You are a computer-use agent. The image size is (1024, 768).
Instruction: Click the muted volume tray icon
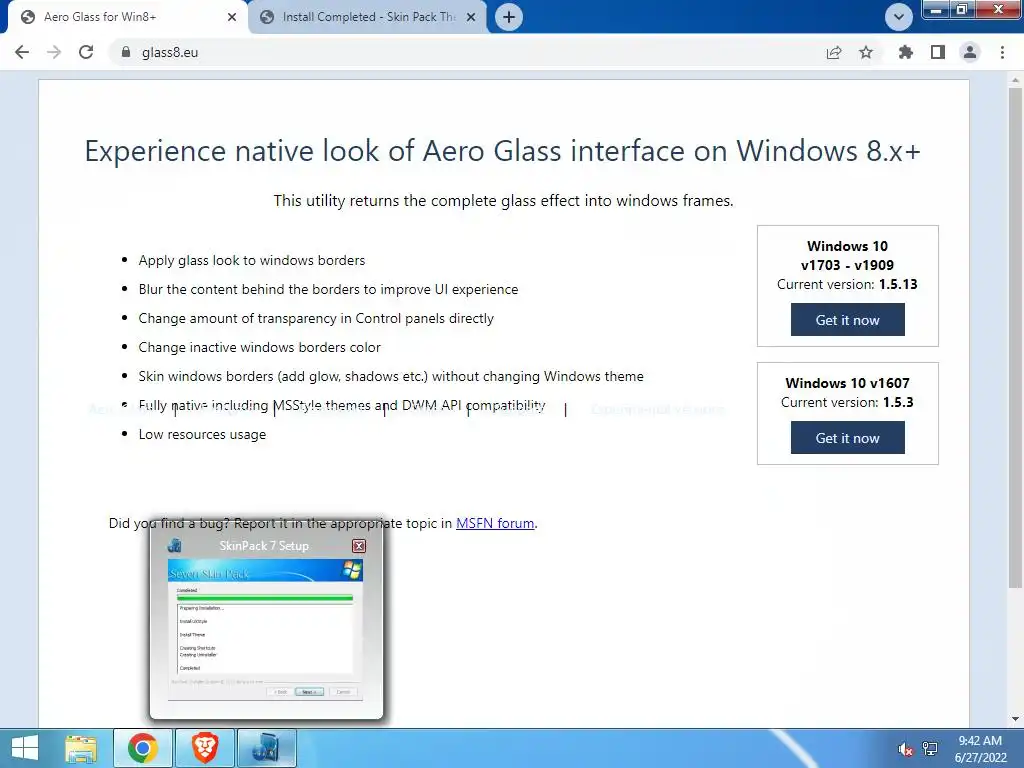(906, 749)
